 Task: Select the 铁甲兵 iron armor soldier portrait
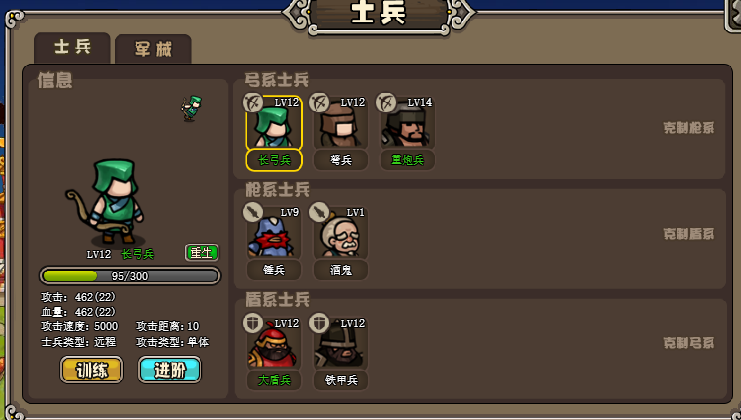click(340, 343)
